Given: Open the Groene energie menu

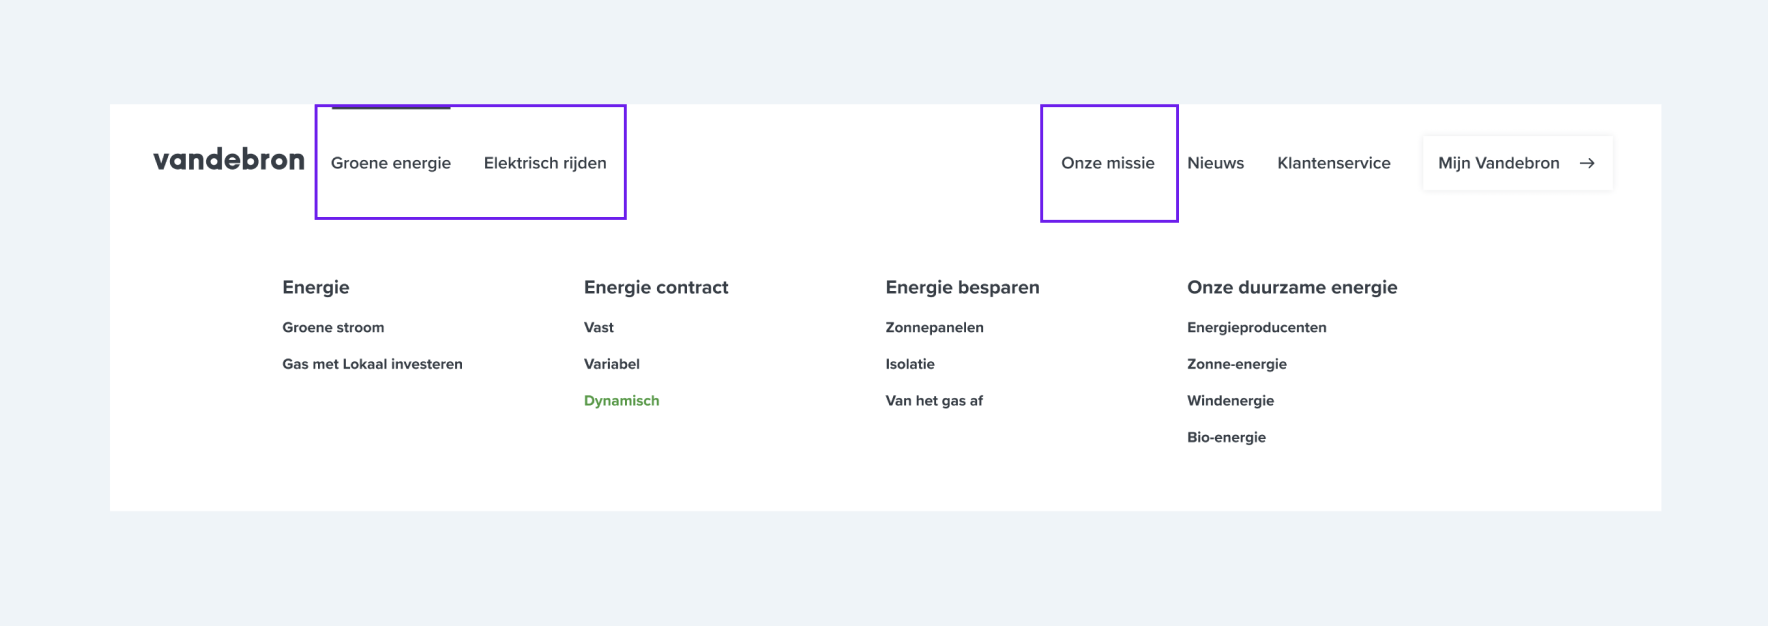Looking at the screenshot, I should [391, 163].
